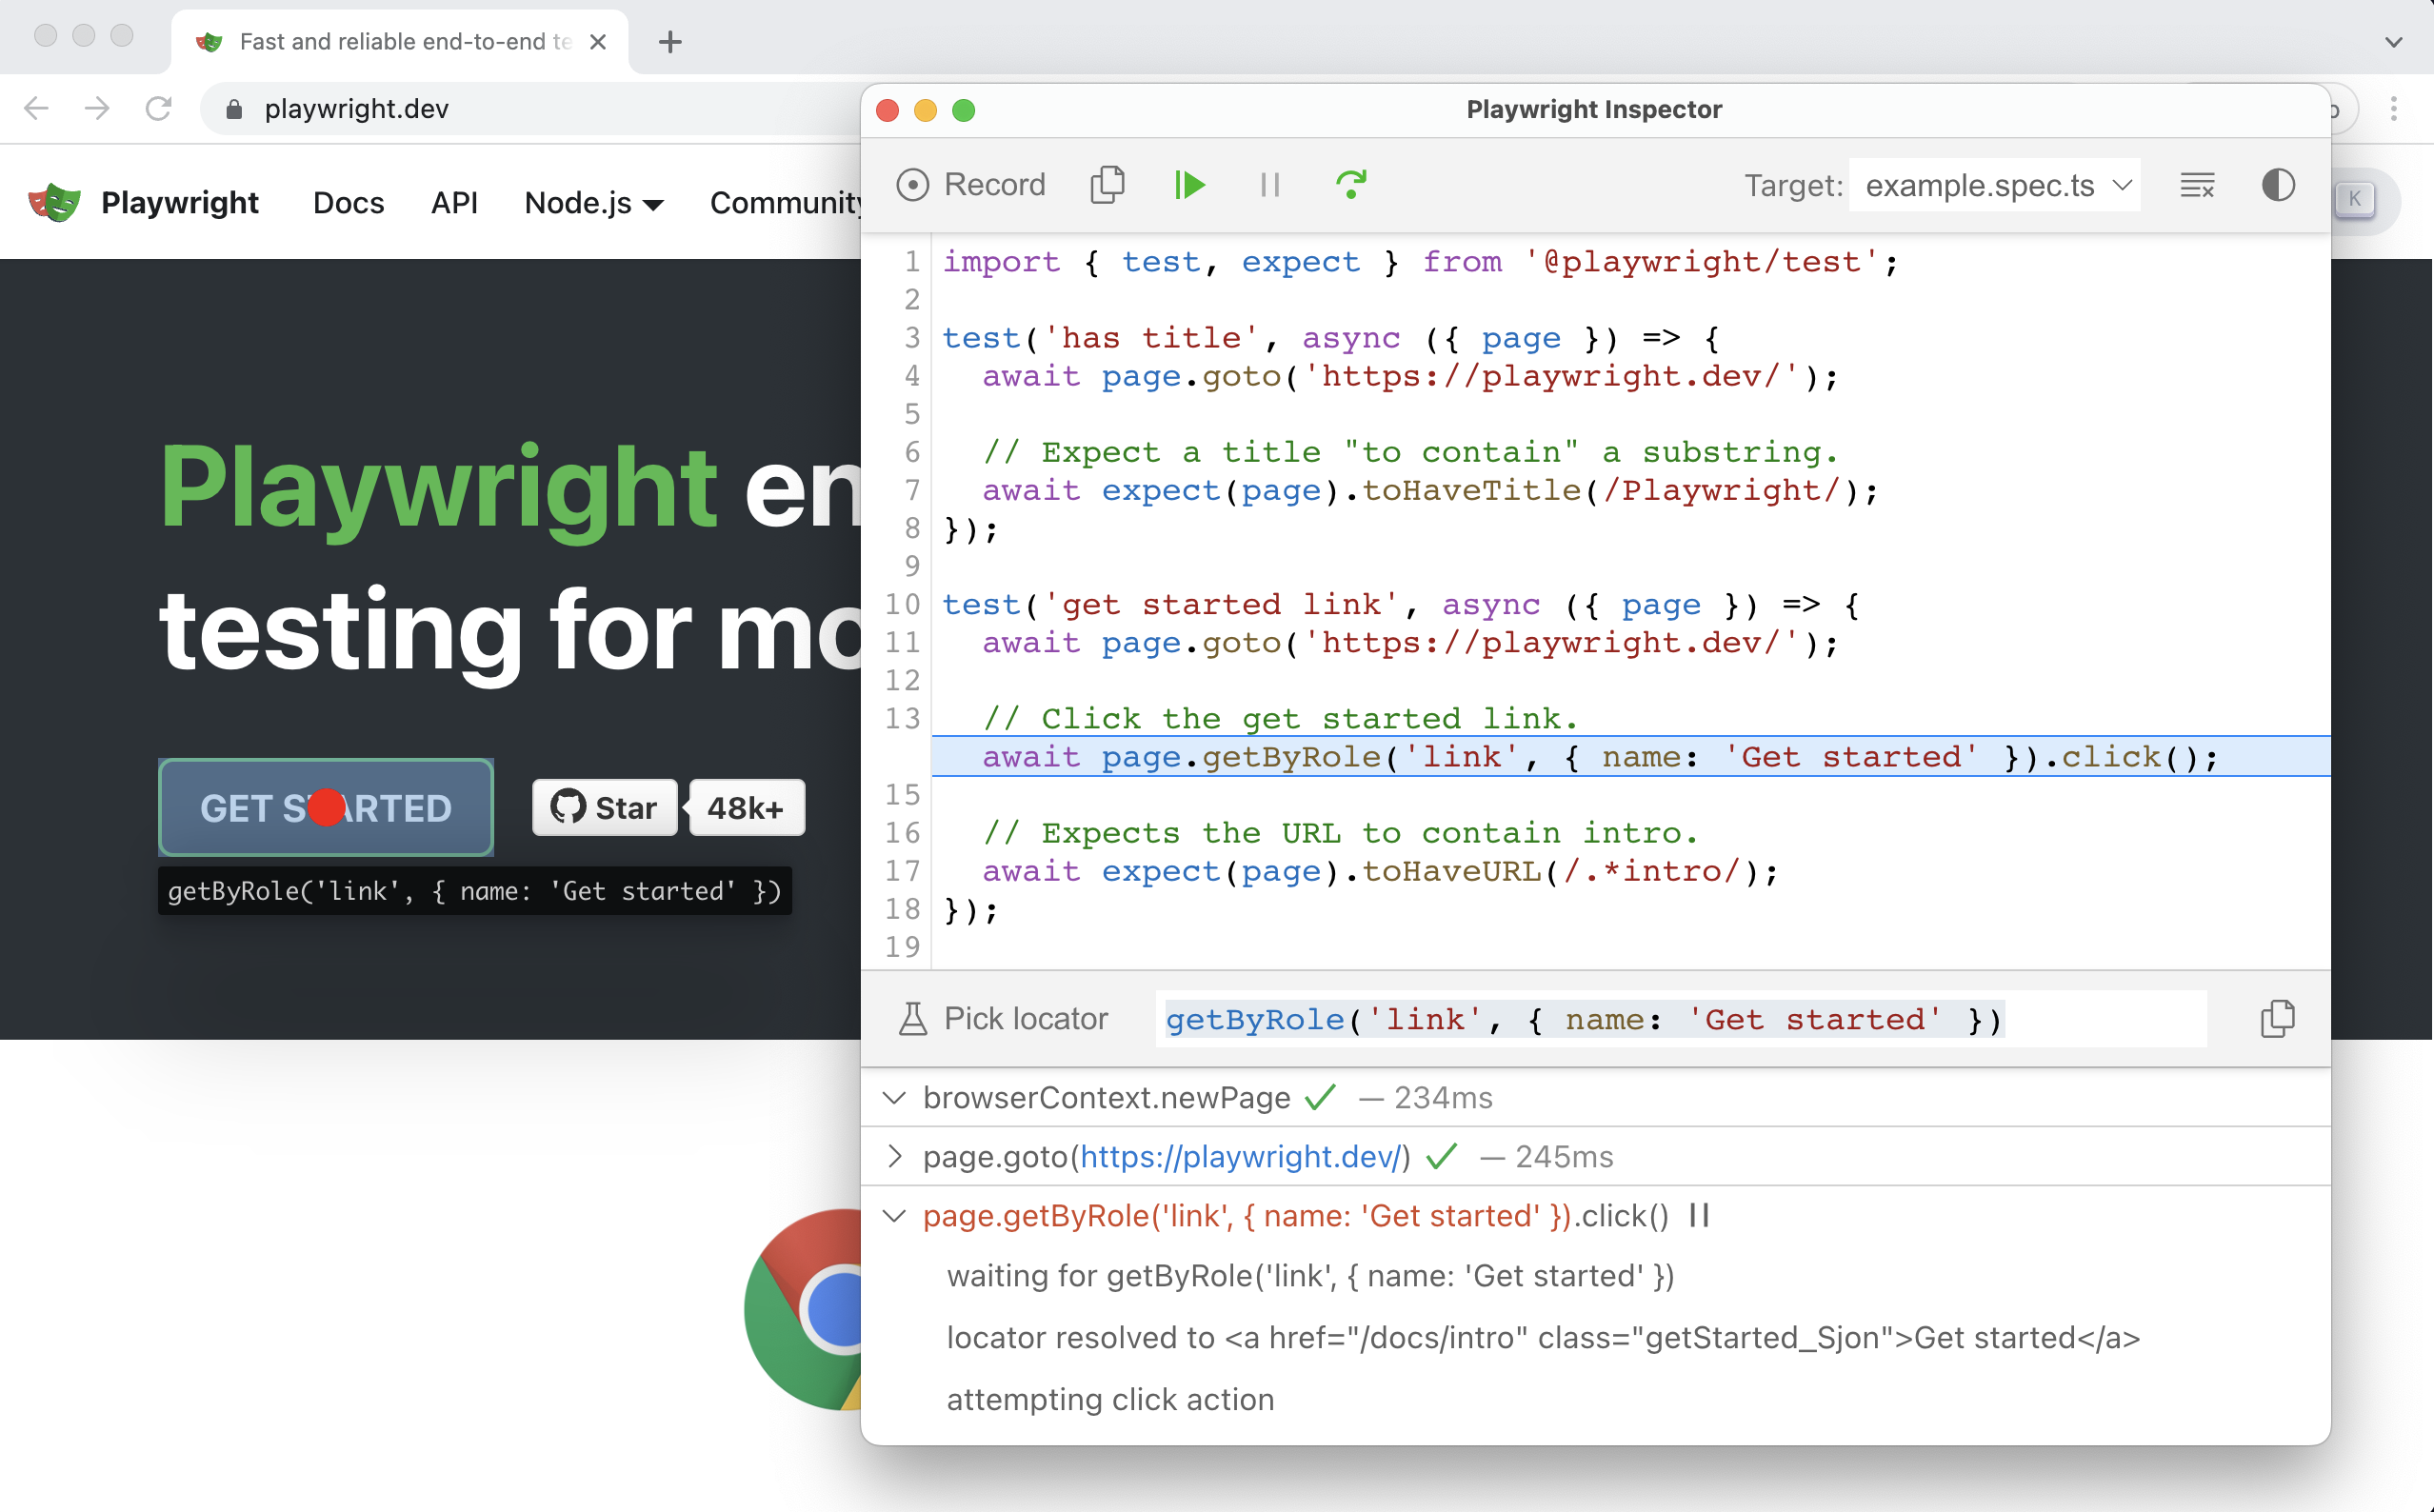Collapse the browserContext.newPage log entry
Image resolution: width=2434 pixels, height=1512 pixels.
pyautogui.click(x=895, y=1098)
